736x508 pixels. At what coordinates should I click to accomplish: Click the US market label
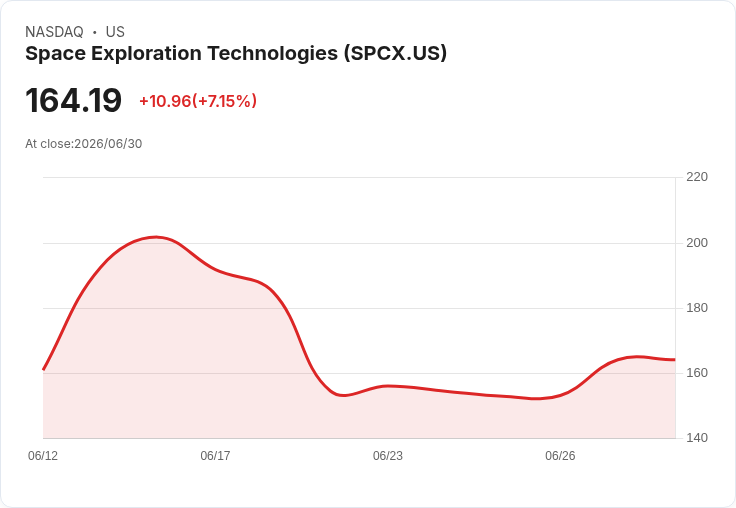tap(115, 31)
